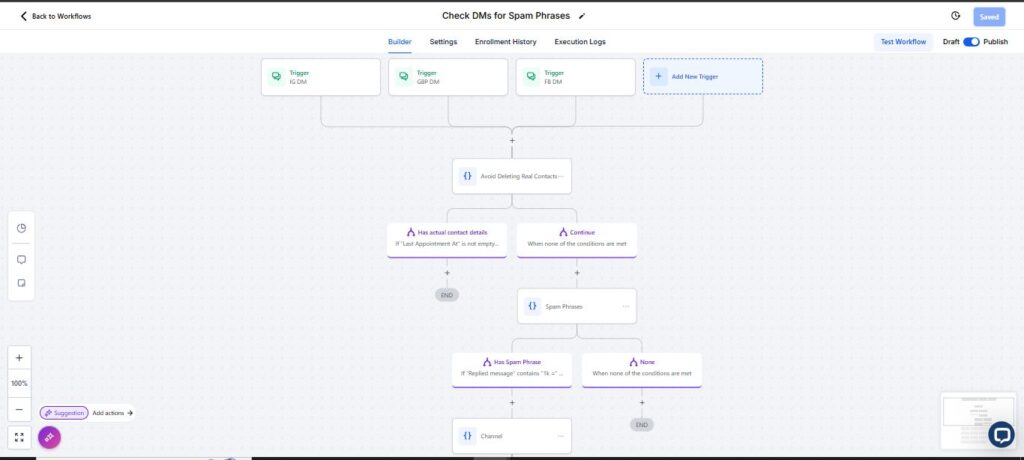Click the sticky note icon
This screenshot has width=1024, height=460.
21,283
